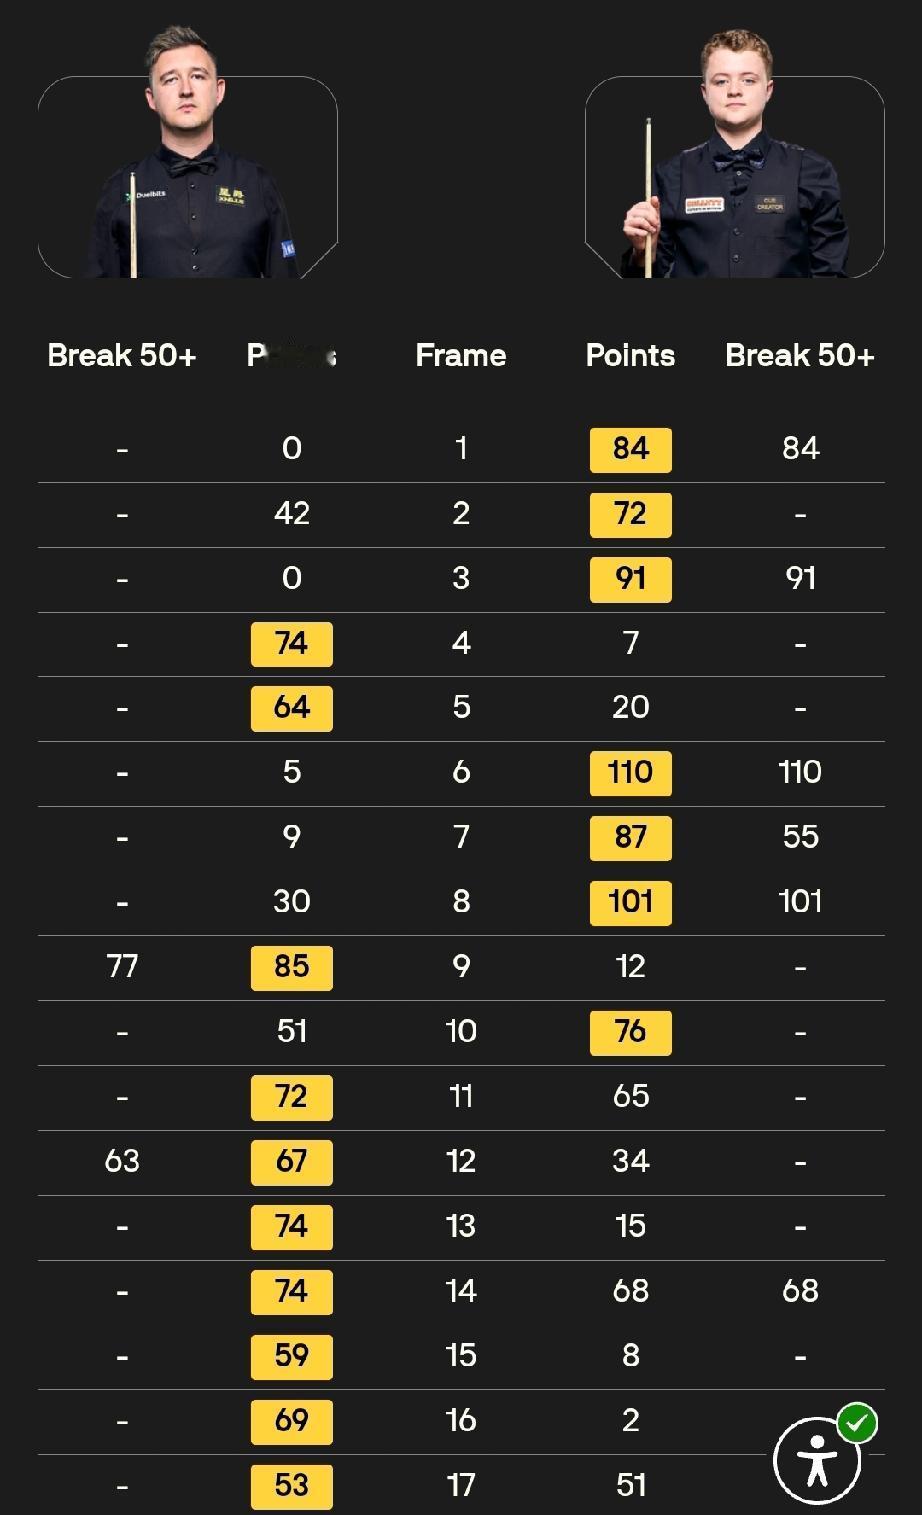Click the 55 break in frame 7
922x1515 pixels.
800,837
